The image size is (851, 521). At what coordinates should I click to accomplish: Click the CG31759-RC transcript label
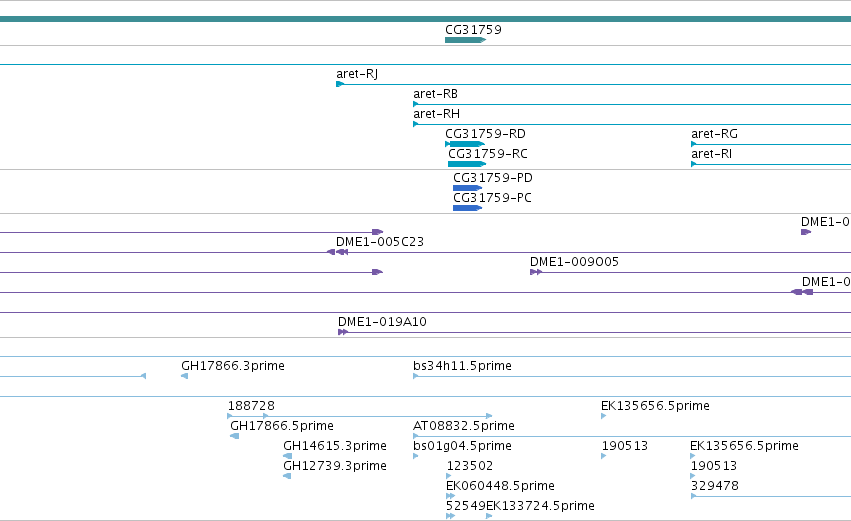coord(487,154)
